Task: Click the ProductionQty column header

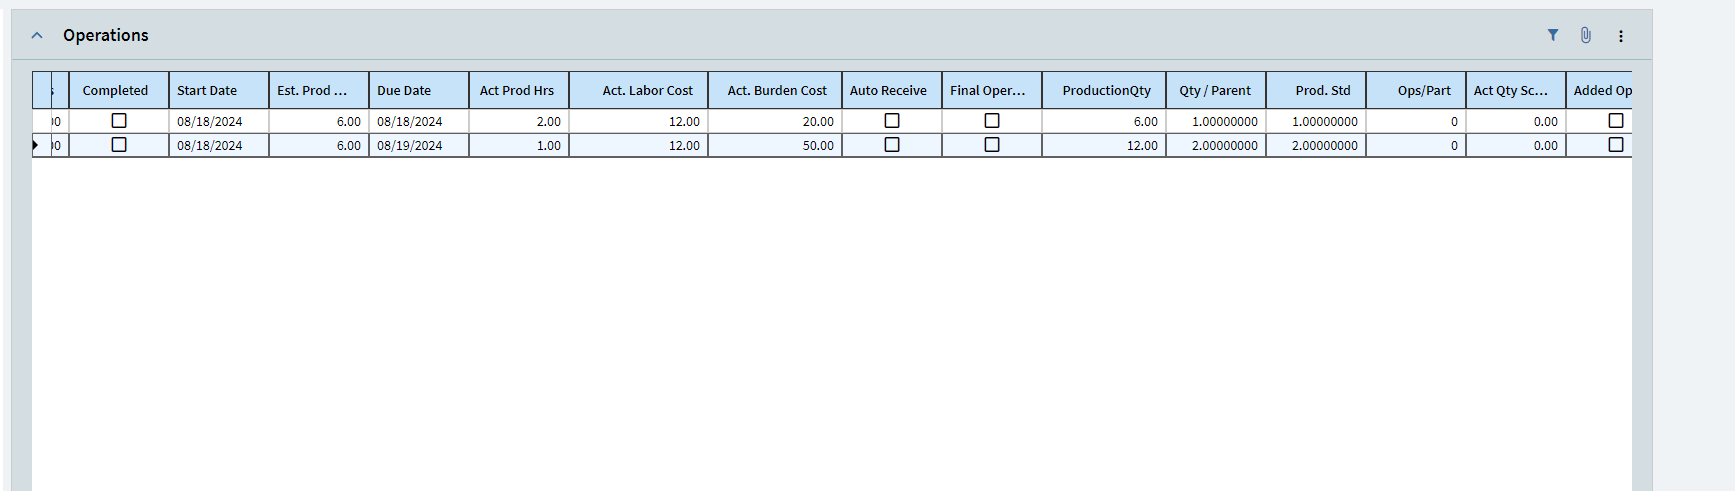Action: [1106, 90]
